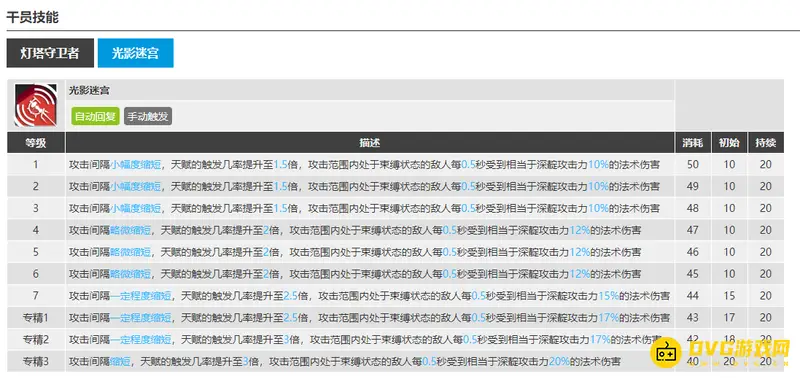Click the 光影迷宫 skill name above 自动回复
Screen dimensions: 800x378
click(x=89, y=91)
